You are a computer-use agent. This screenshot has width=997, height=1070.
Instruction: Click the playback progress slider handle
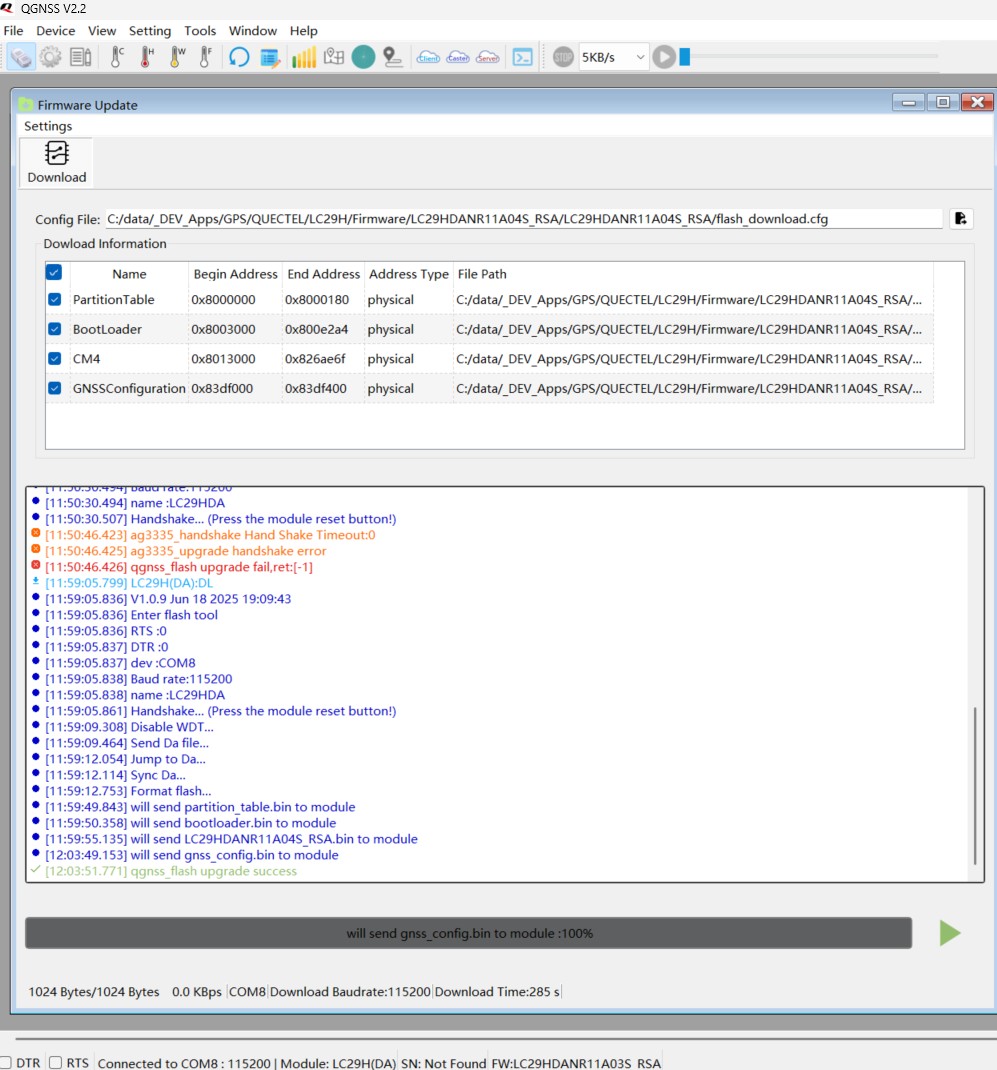click(x=685, y=57)
